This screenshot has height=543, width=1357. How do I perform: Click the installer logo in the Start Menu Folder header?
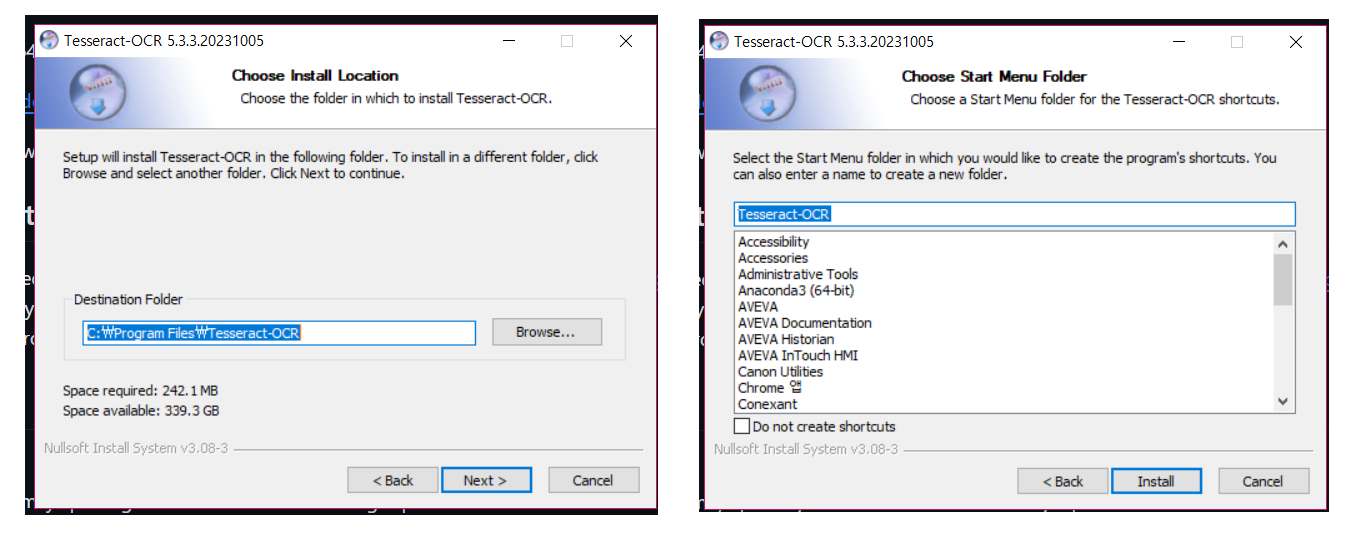tap(767, 94)
